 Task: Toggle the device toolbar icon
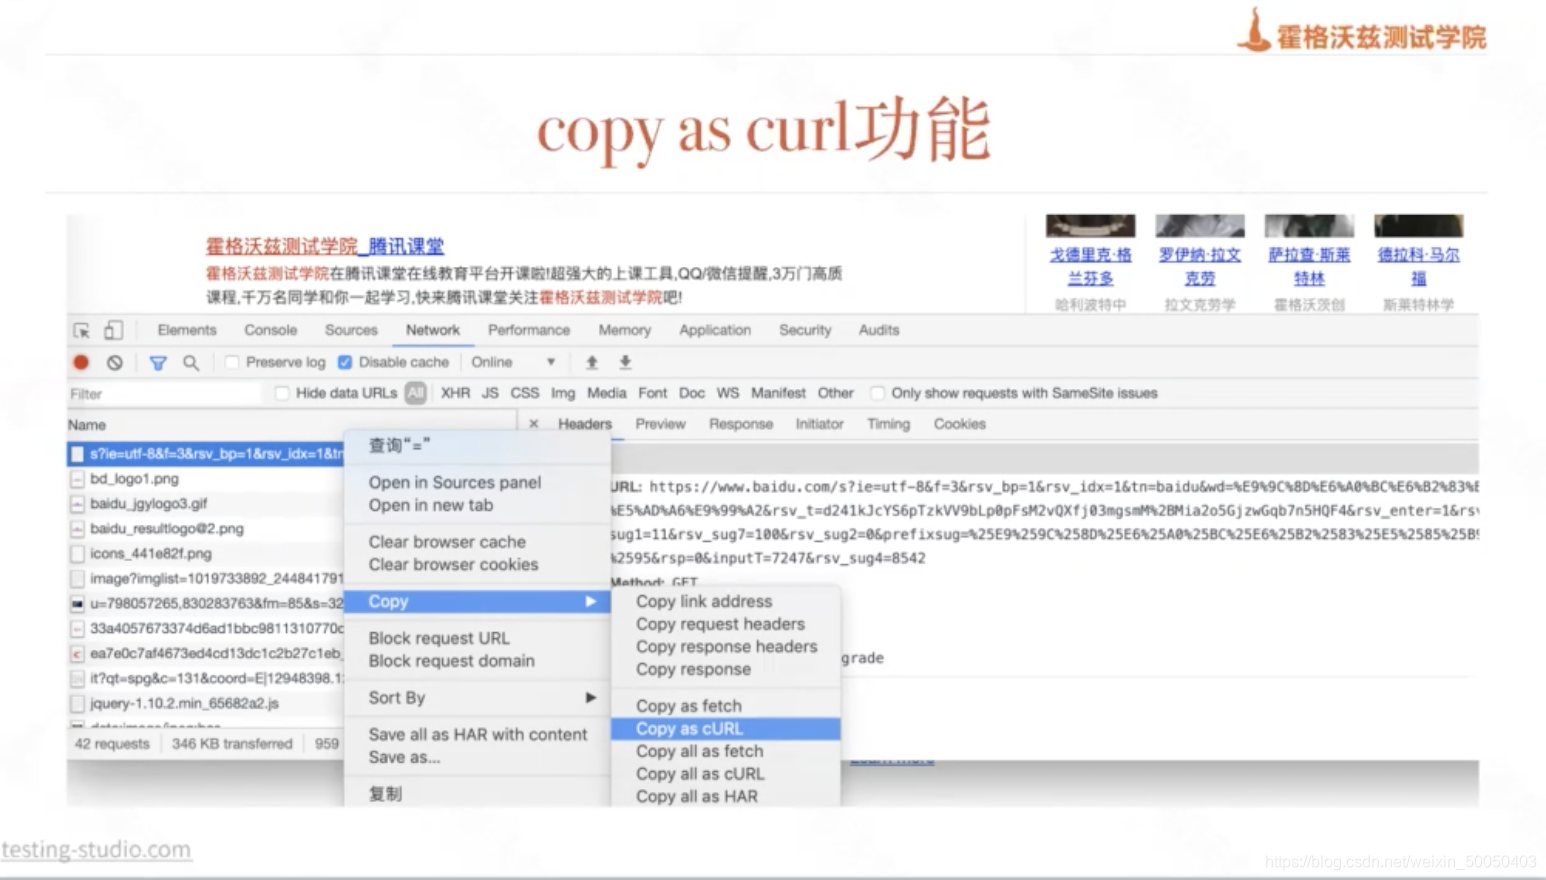(x=113, y=330)
